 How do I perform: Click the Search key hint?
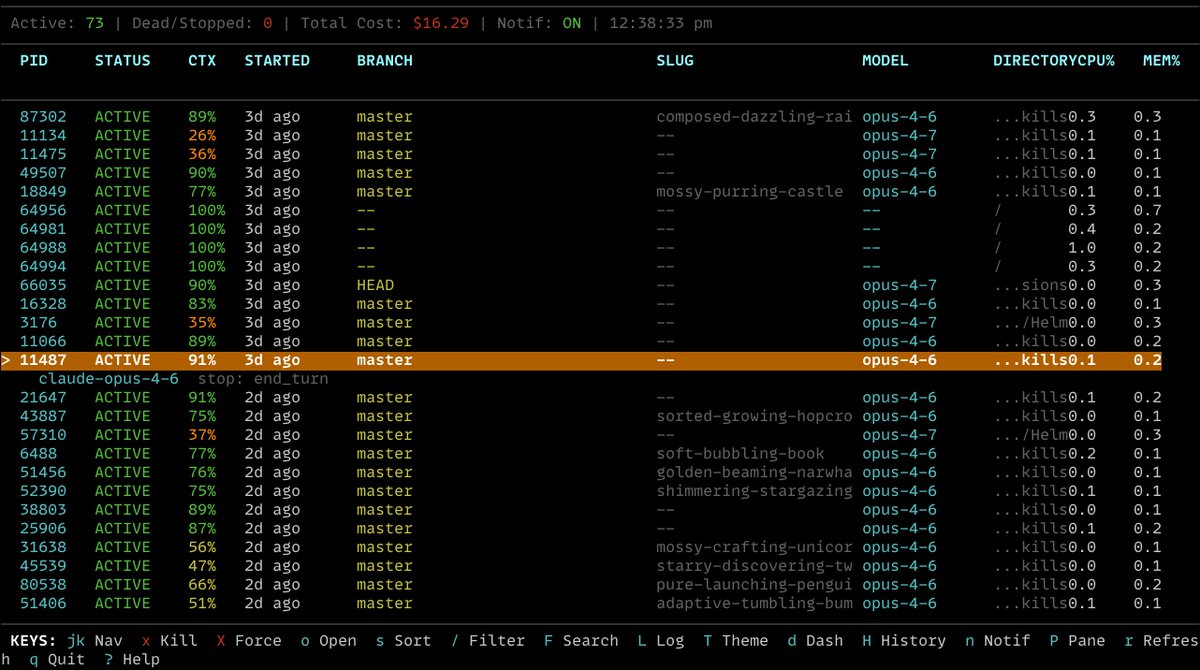tap(581, 640)
